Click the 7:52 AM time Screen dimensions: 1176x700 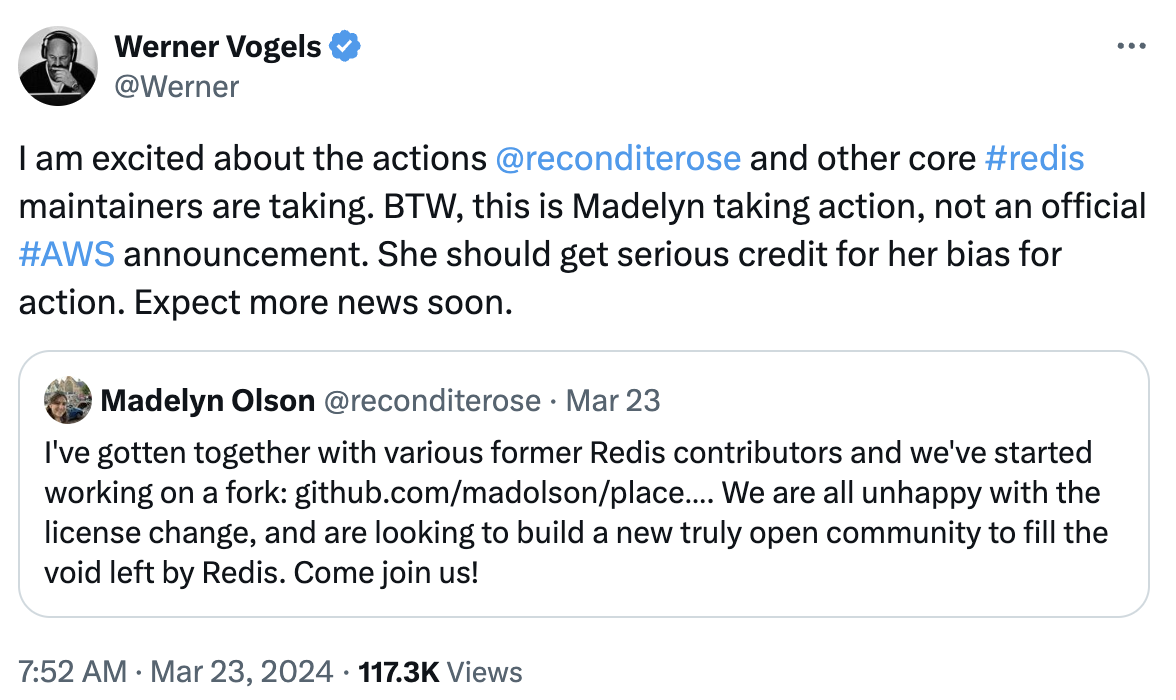click(73, 672)
